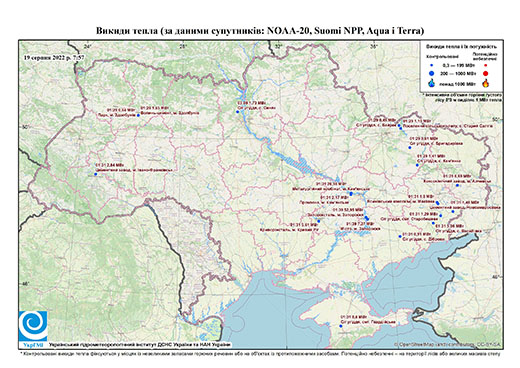Select the Kamianske metallurgical plant marker
520x368 pixels.
(351, 194)
